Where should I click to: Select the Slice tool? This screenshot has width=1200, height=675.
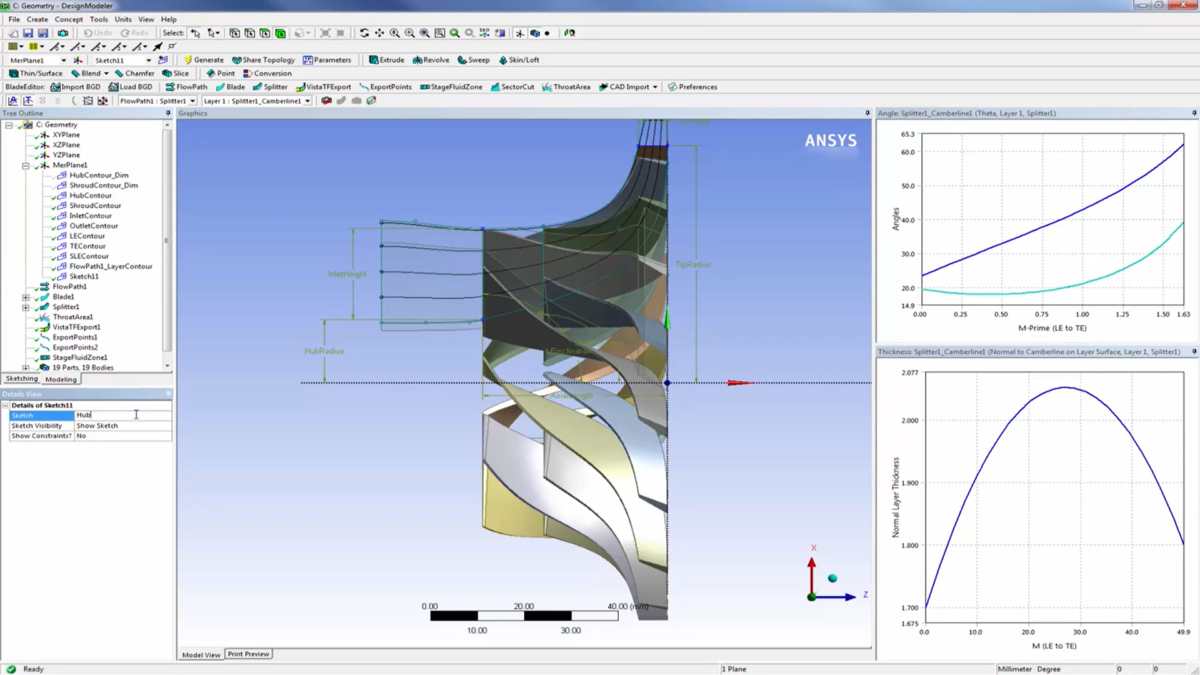click(175, 73)
